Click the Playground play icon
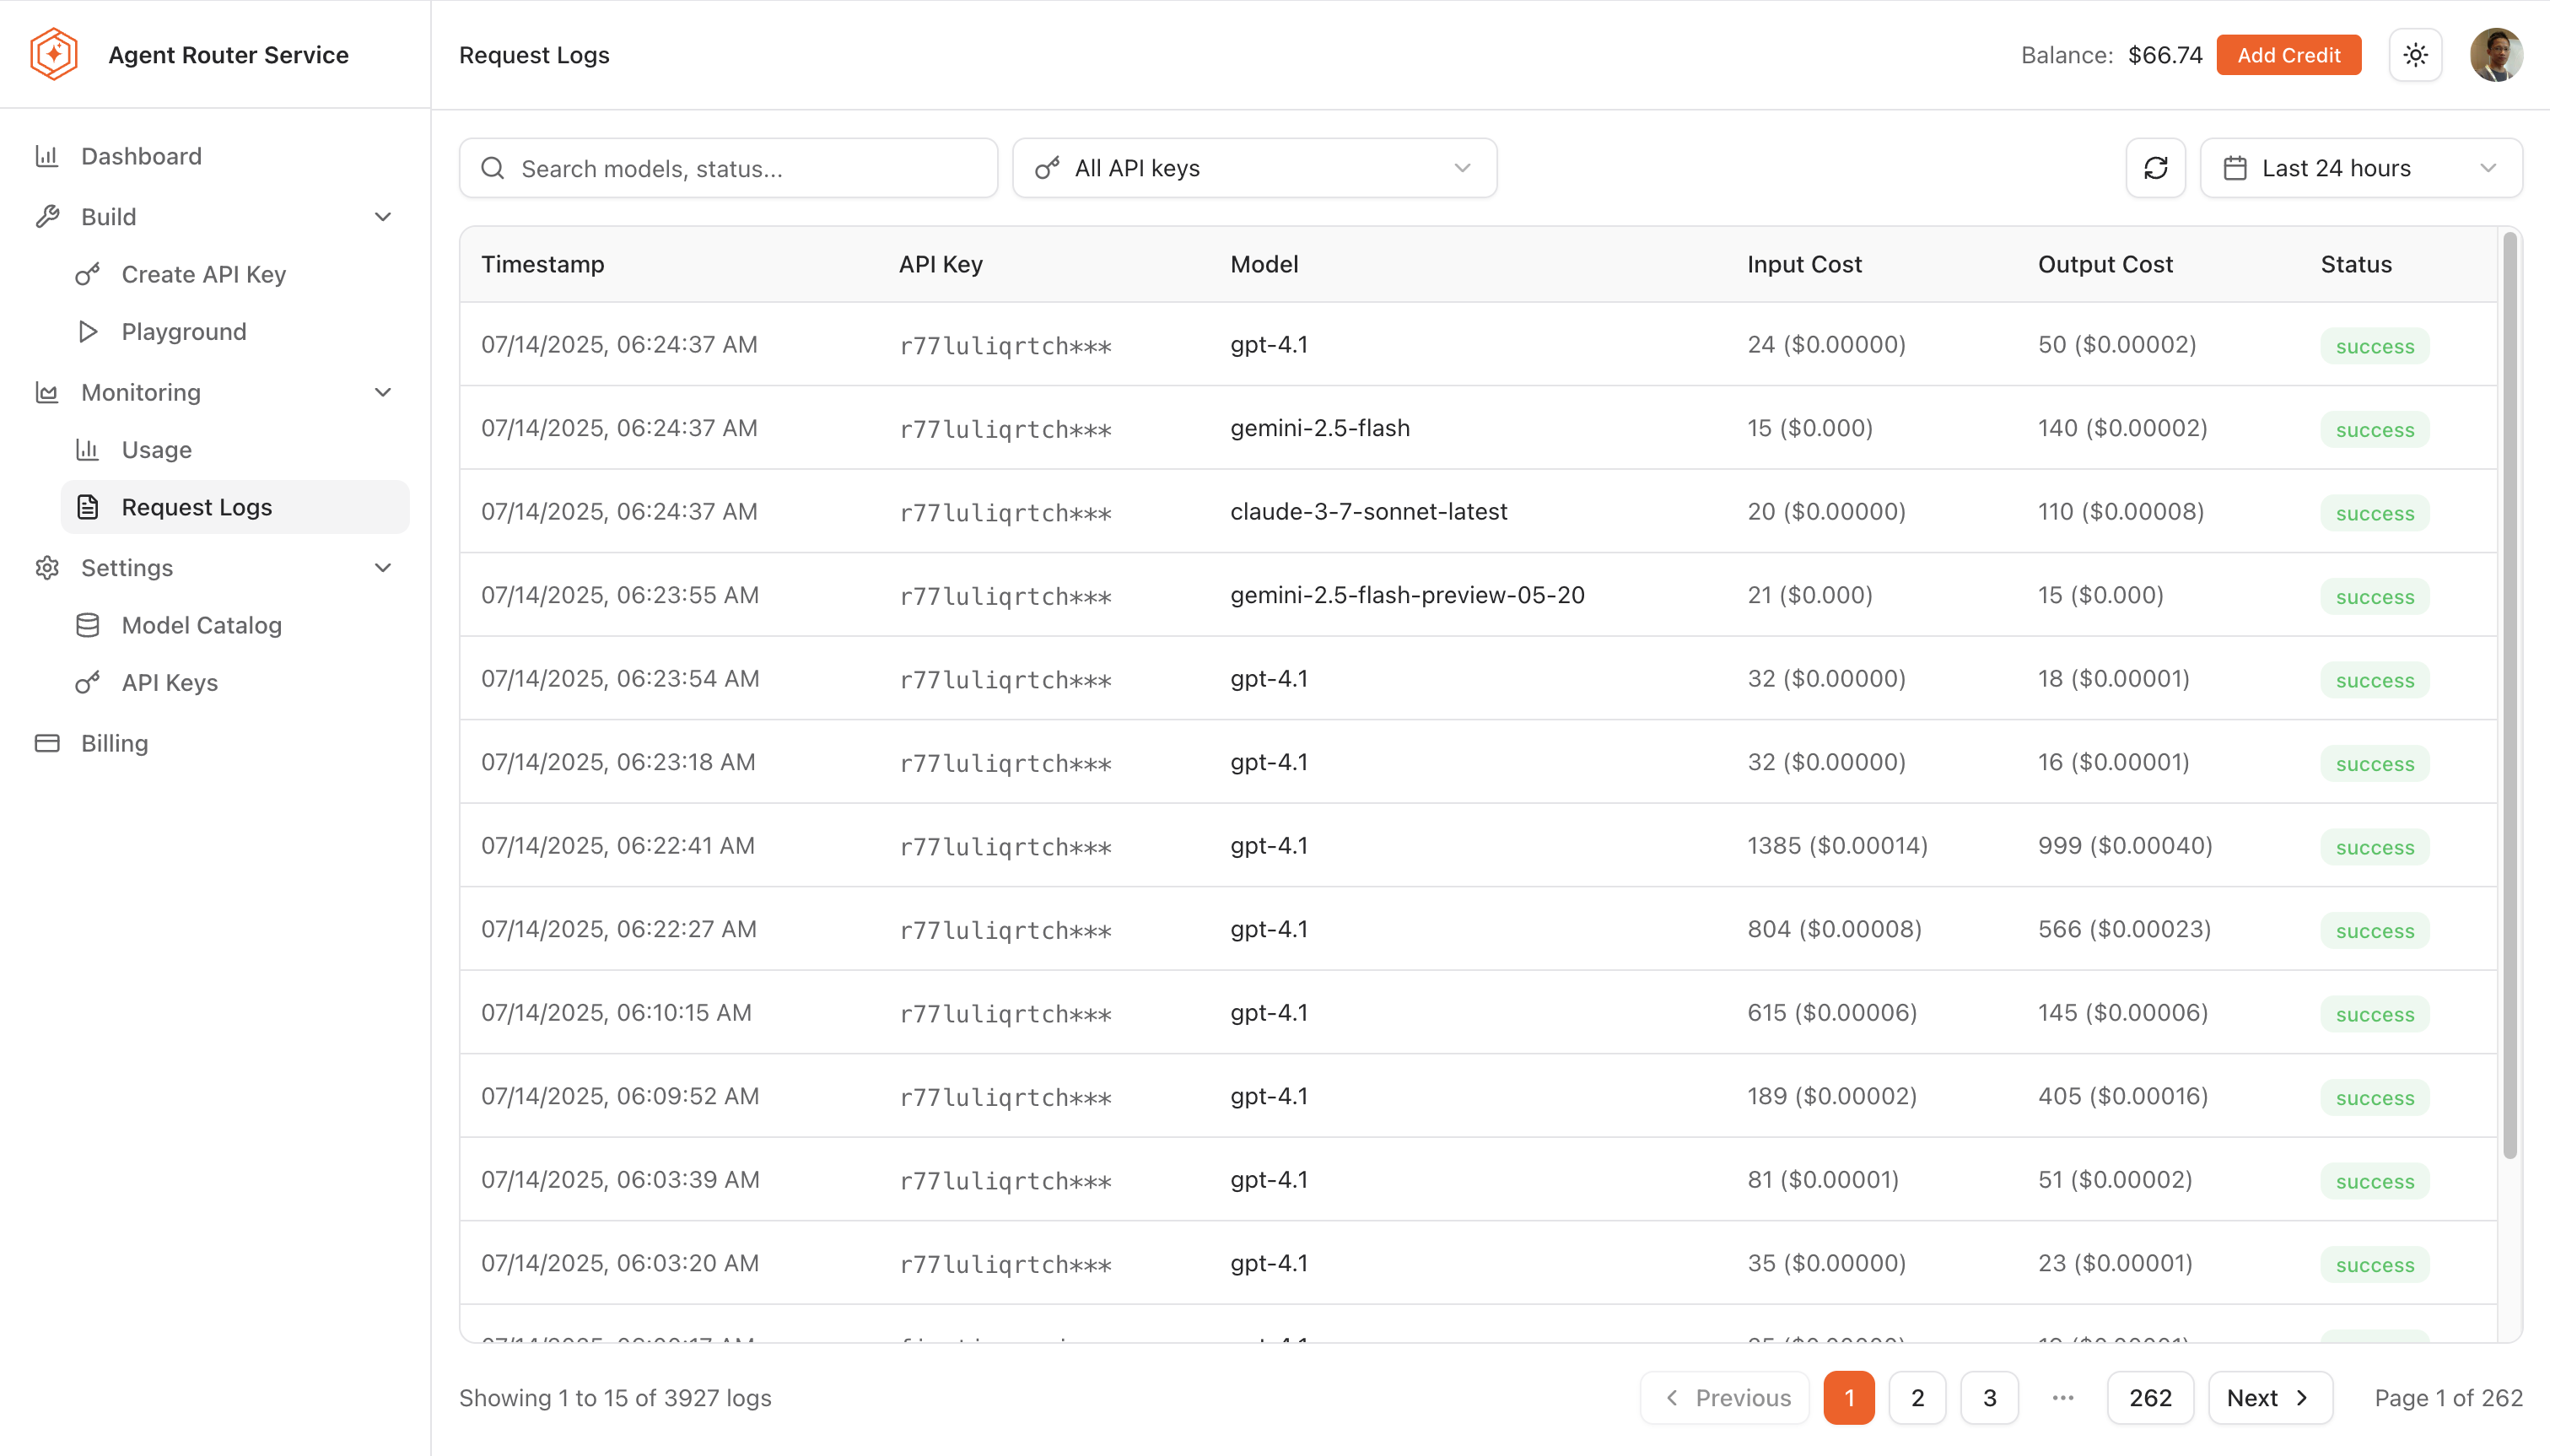 [x=87, y=331]
